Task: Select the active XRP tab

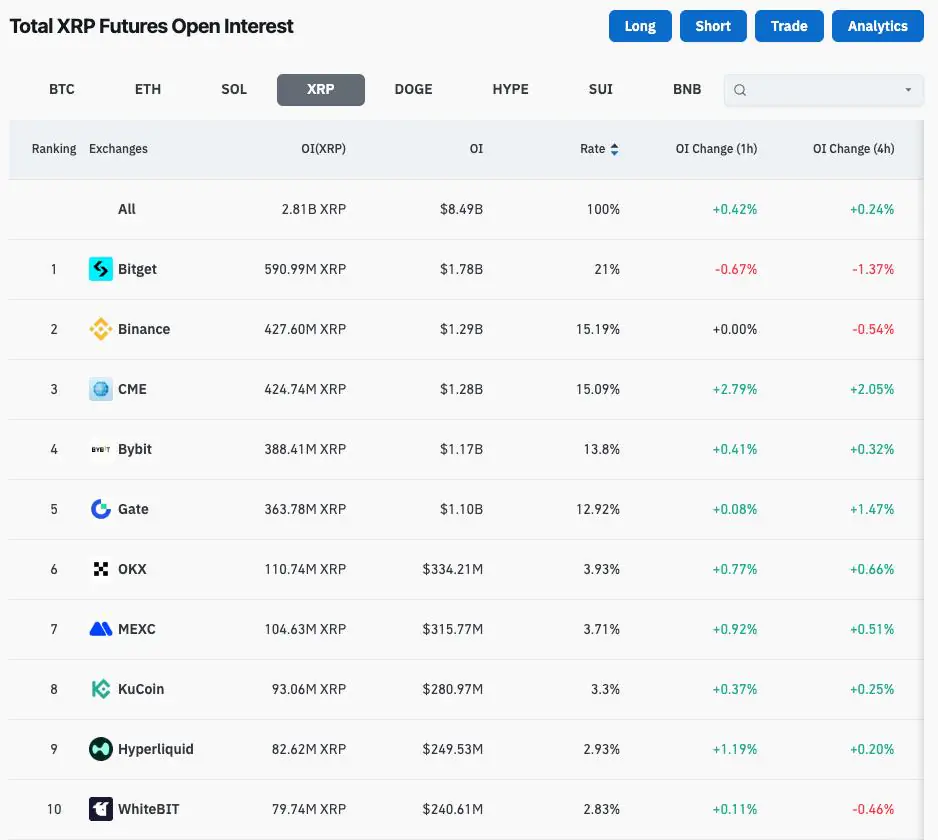Action: coord(321,90)
